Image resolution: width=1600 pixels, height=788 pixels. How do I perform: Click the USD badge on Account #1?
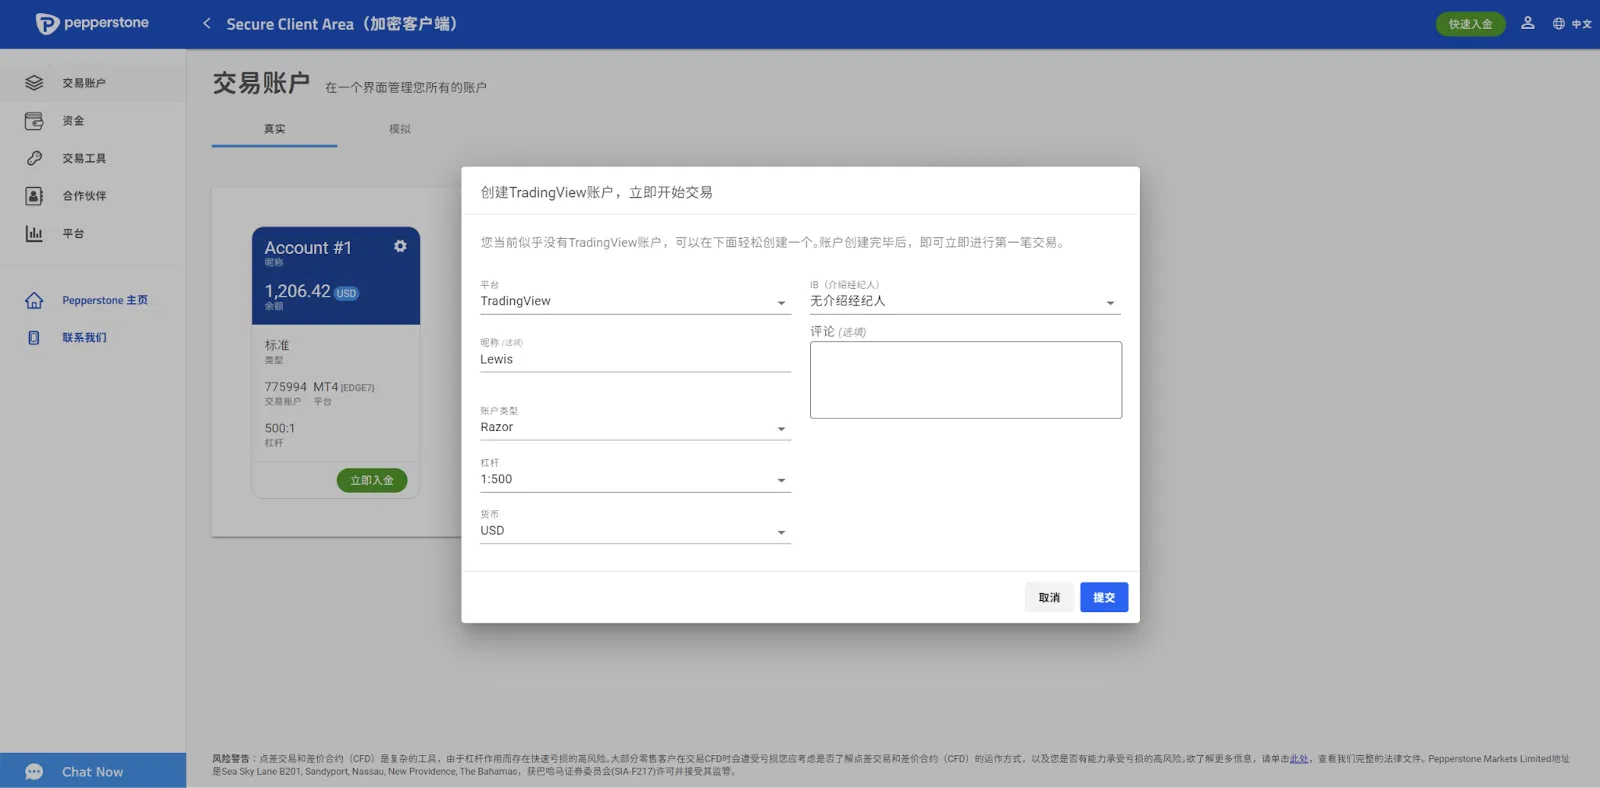coord(346,293)
